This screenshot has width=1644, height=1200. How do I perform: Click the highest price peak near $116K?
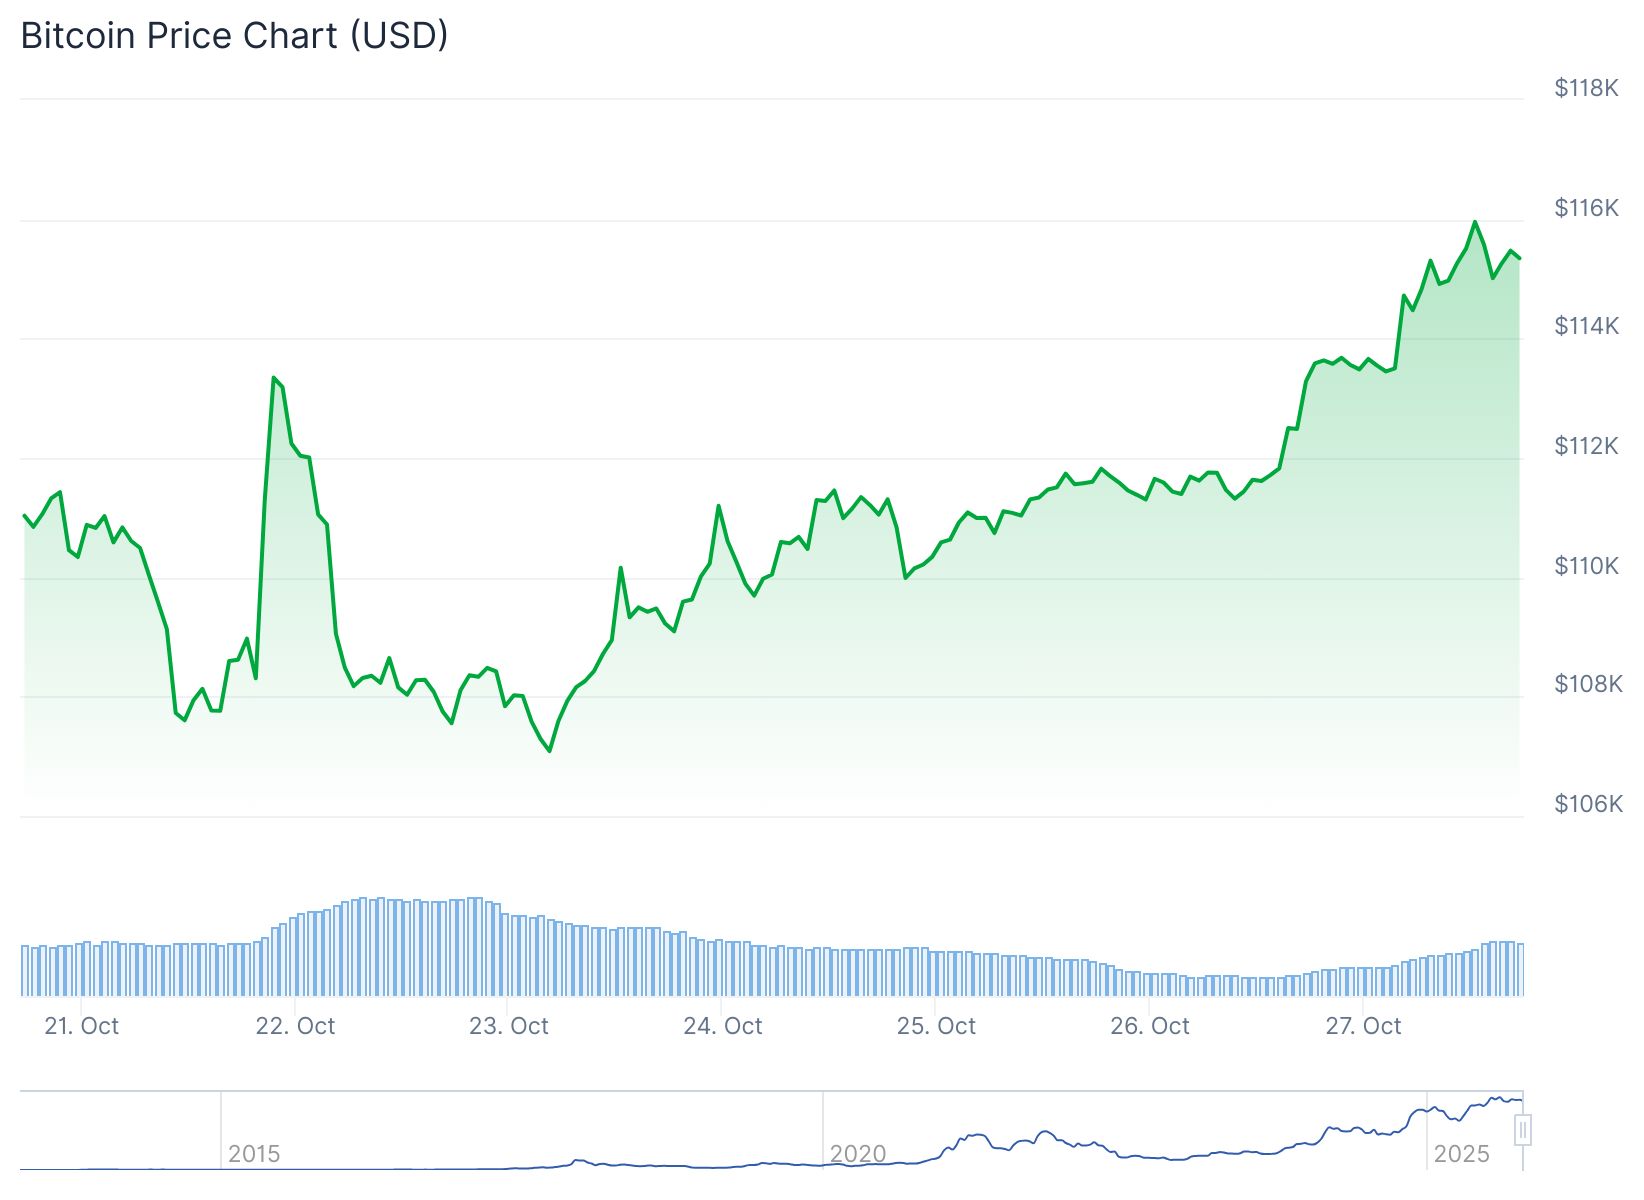pyautogui.click(x=1474, y=222)
